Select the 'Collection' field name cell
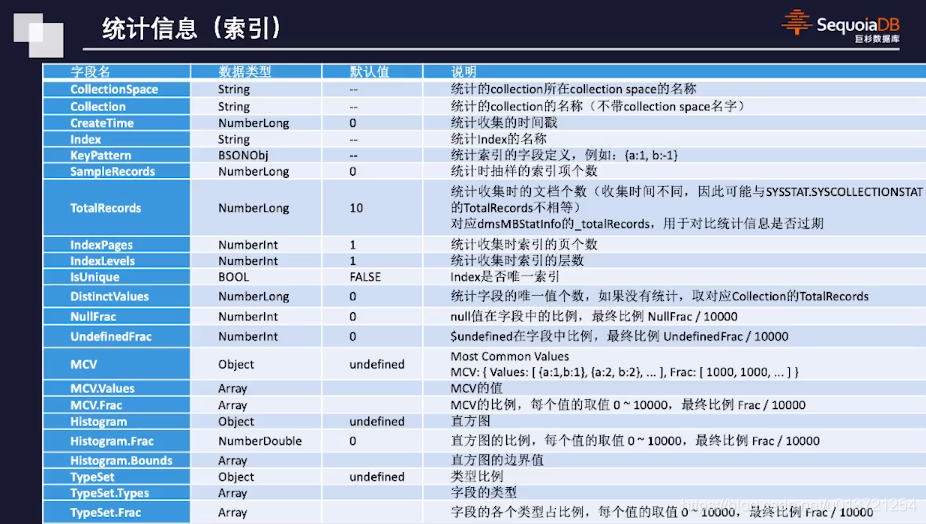This screenshot has height=524, width=926. [116, 106]
